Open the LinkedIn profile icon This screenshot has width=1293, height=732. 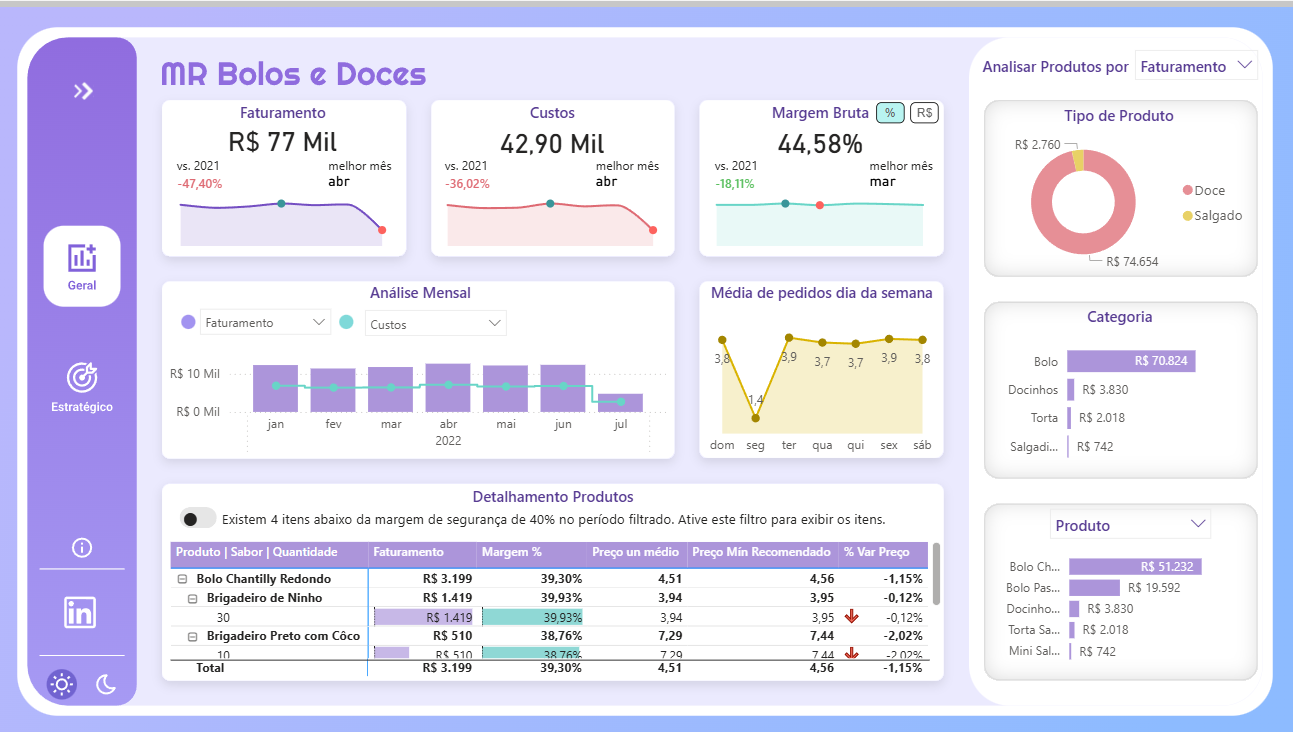[81, 612]
